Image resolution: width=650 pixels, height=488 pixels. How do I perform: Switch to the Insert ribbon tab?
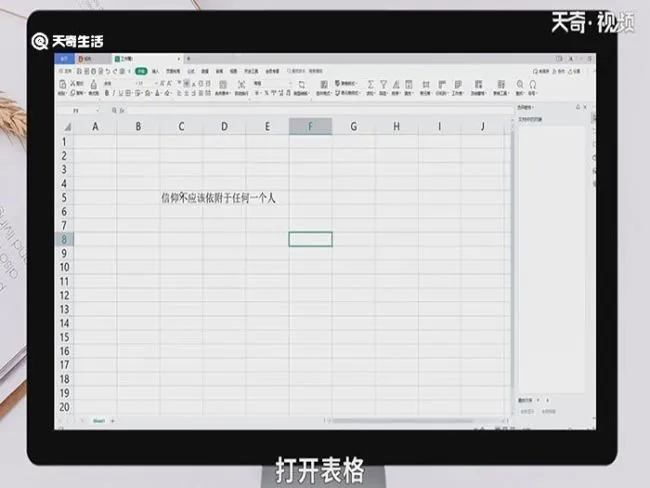click(x=155, y=71)
